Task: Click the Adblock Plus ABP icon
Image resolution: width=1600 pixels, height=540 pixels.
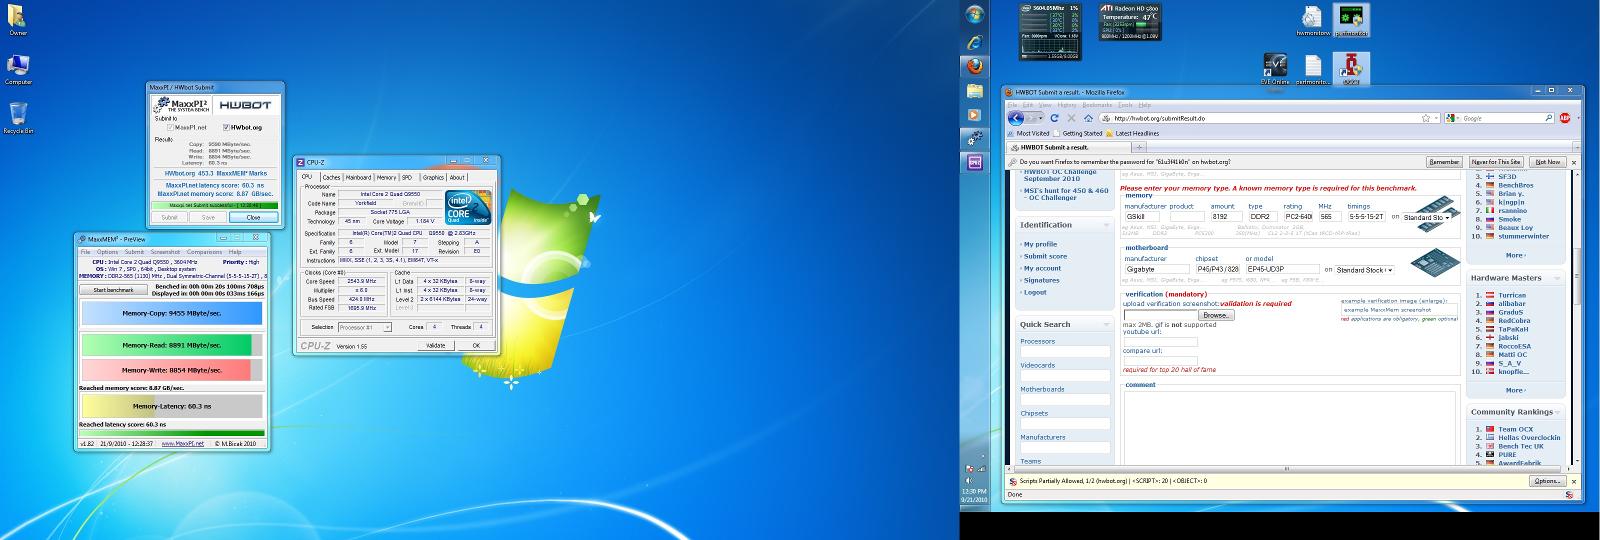Action: (x=1565, y=118)
